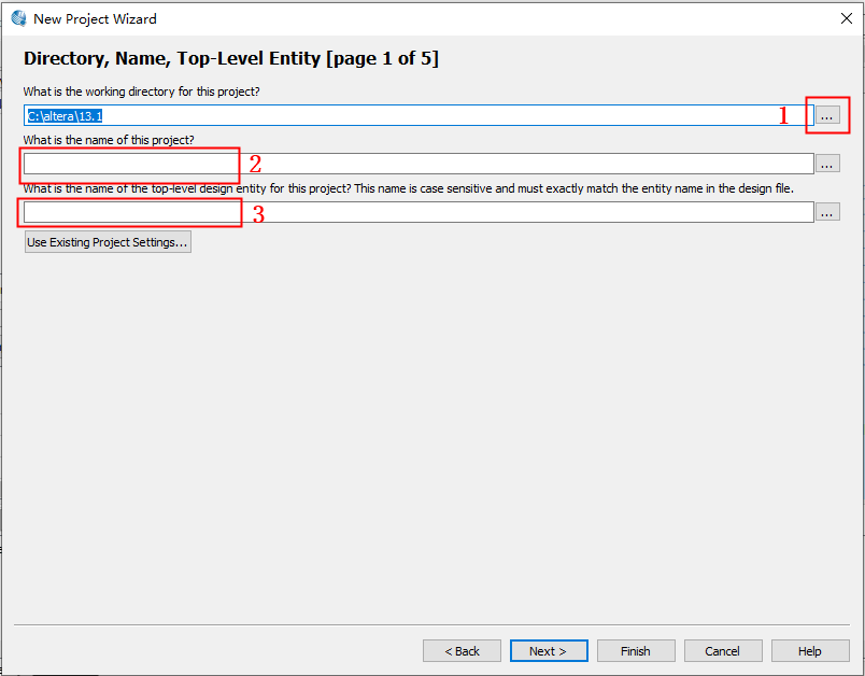Viewport: 865px width, 676px height.
Task: Click the red number 2 annotation marker
Action: tap(255, 165)
